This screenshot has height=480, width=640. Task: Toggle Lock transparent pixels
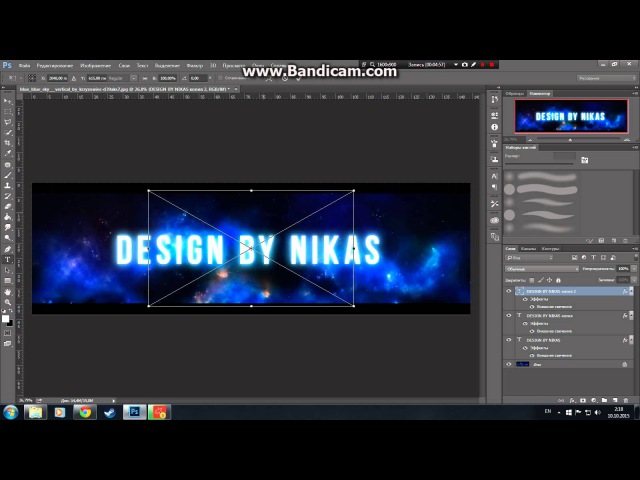click(531, 280)
